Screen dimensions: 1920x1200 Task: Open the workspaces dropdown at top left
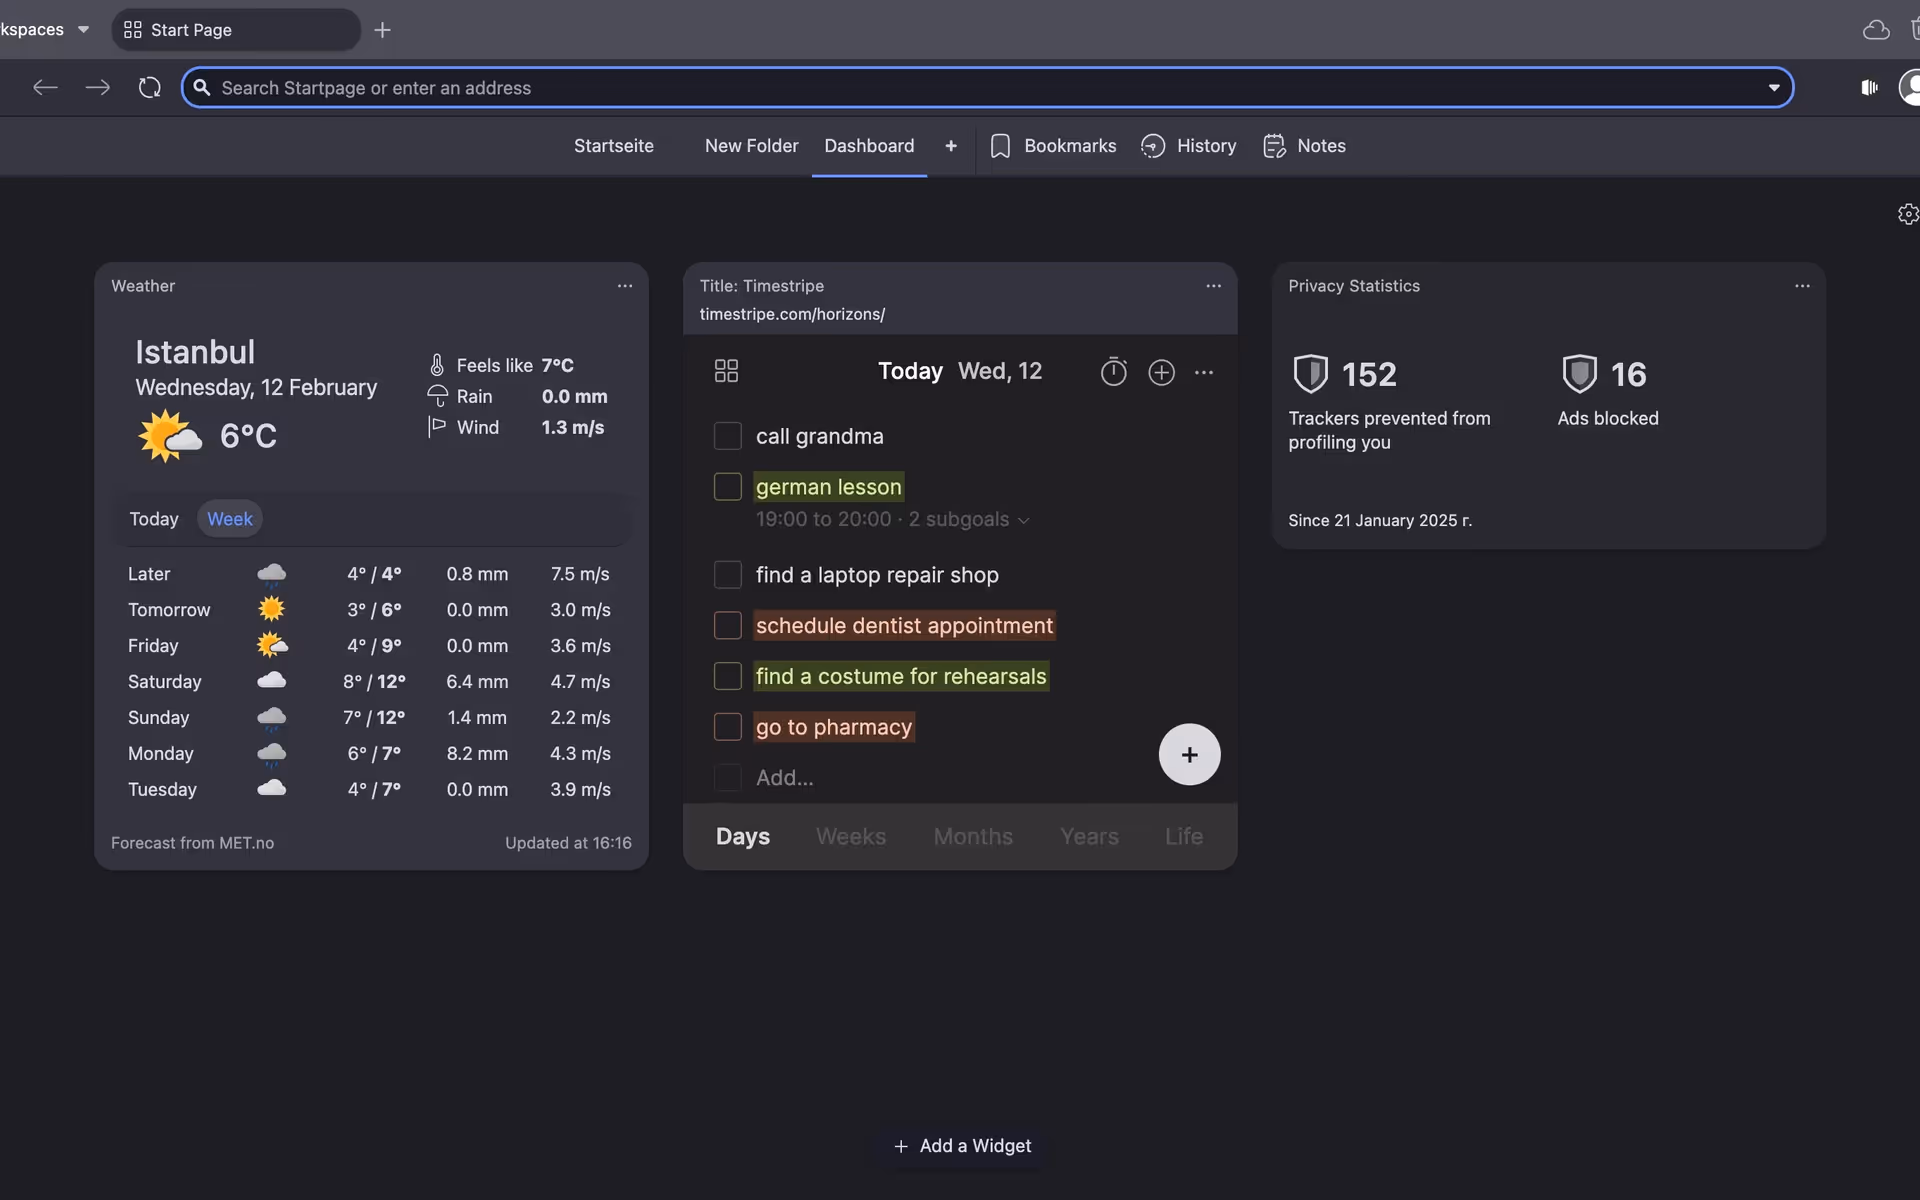coord(84,29)
